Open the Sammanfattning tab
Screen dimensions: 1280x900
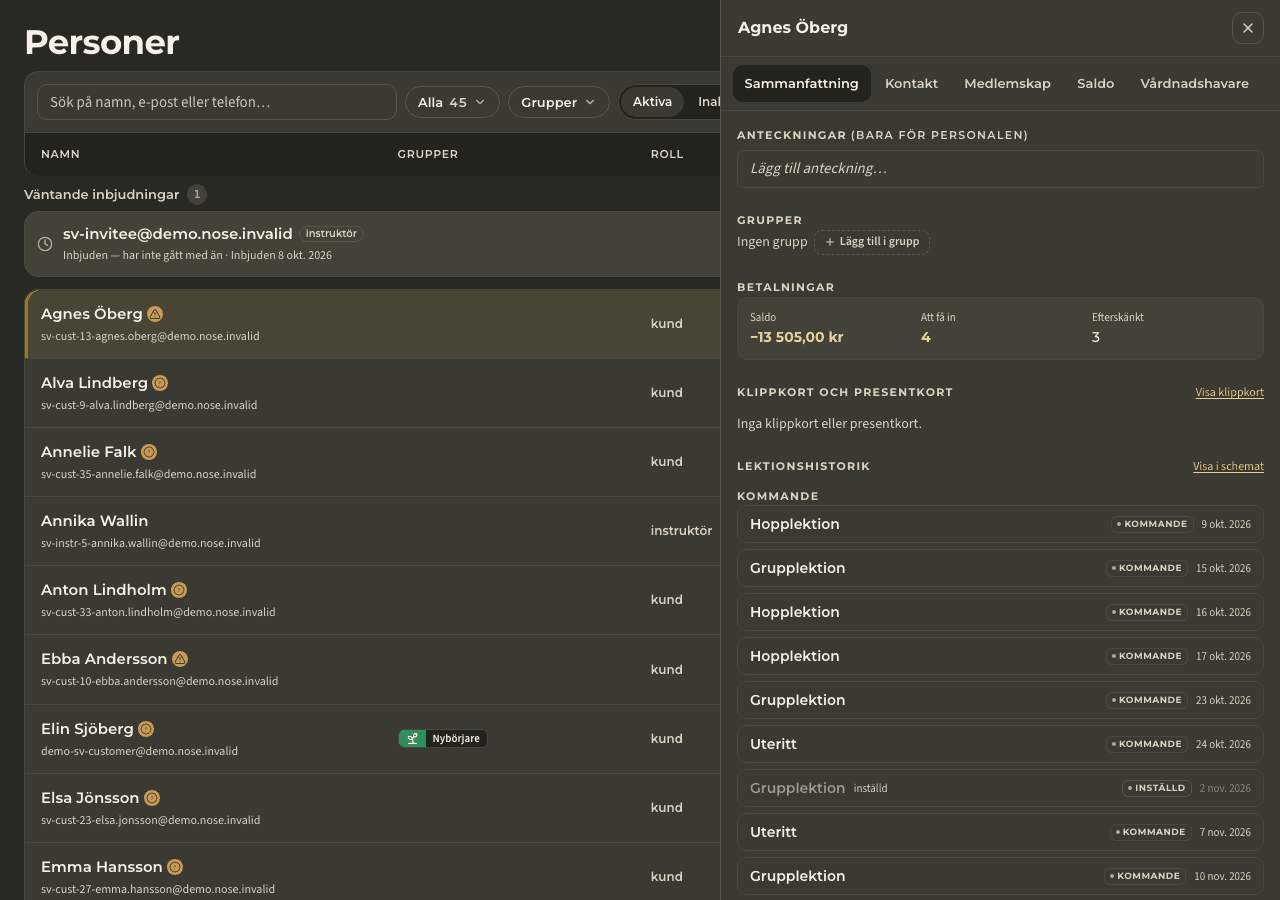pyautogui.click(x=802, y=84)
